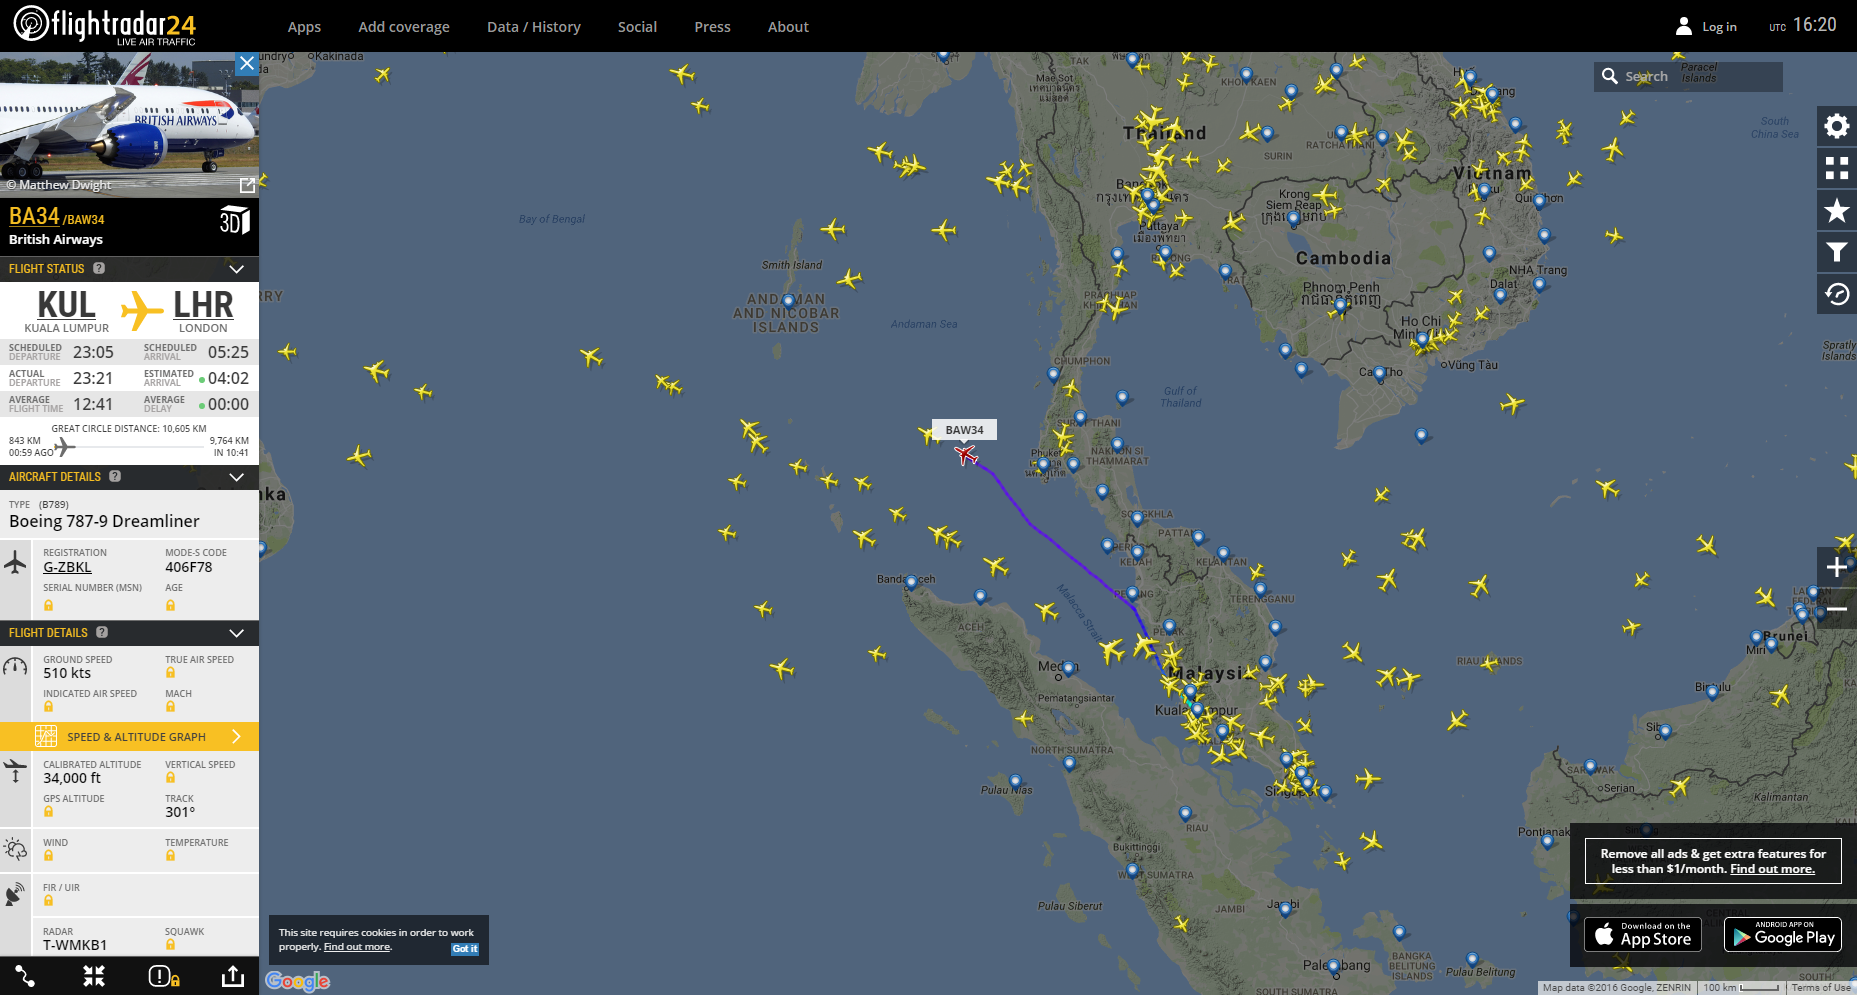This screenshot has width=1857, height=995.
Task: Collapse the Flight Status section
Action: pos(236,269)
